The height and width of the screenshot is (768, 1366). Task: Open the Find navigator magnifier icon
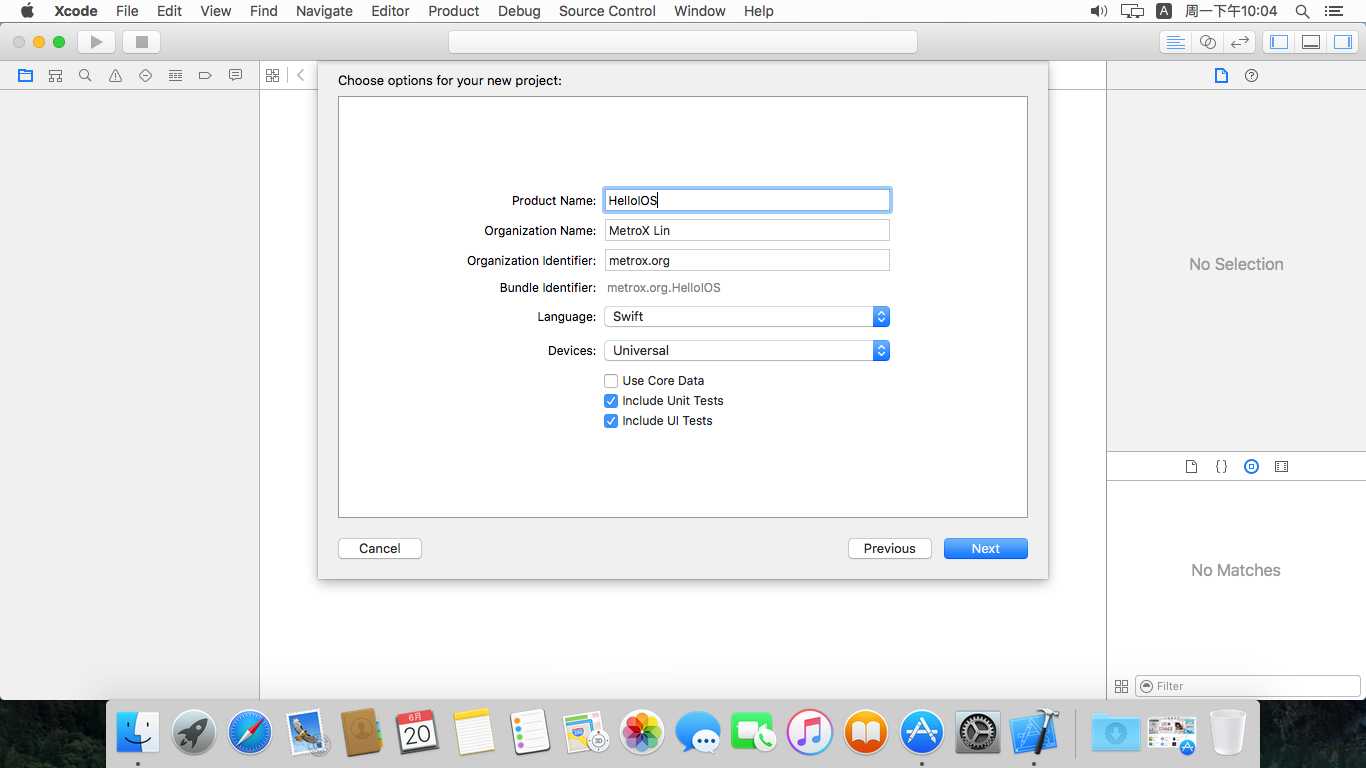point(85,75)
